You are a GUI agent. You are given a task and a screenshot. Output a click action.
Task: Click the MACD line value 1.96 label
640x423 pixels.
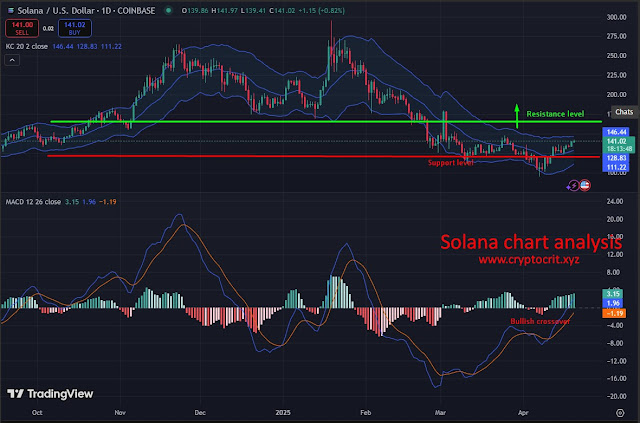[613, 303]
